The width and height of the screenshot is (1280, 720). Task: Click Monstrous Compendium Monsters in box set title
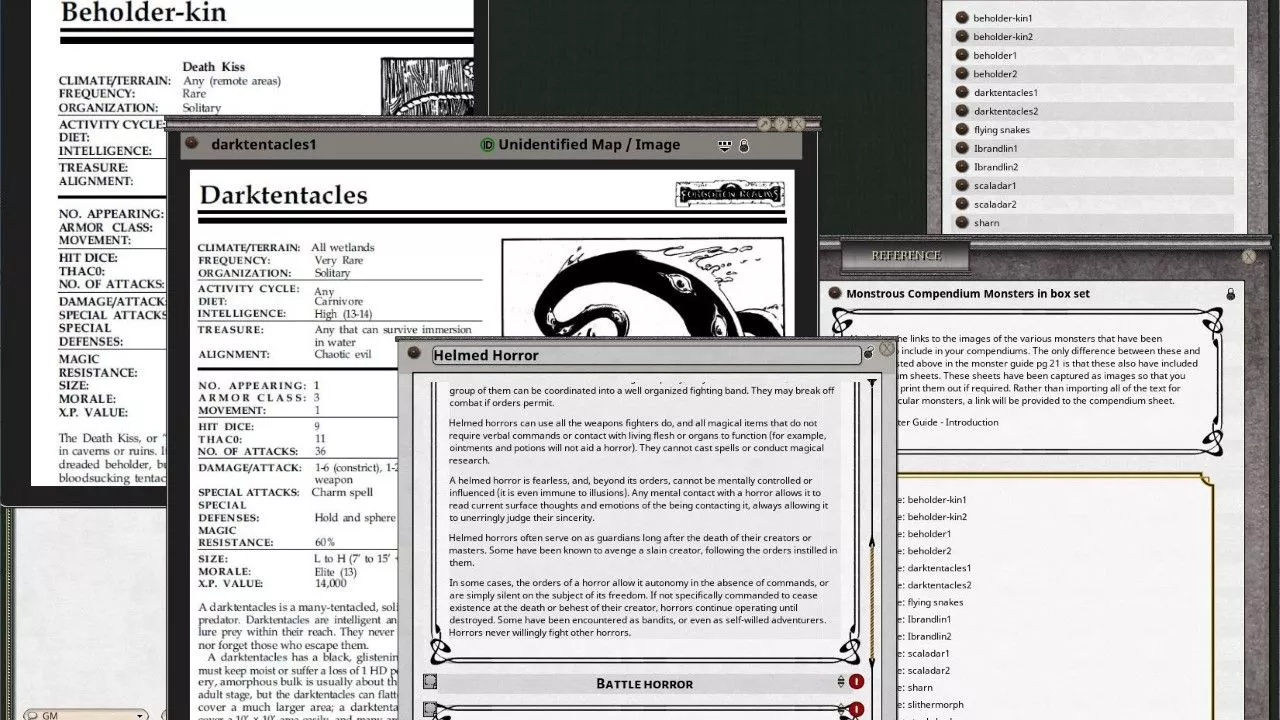pyautogui.click(x=968, y=294)
